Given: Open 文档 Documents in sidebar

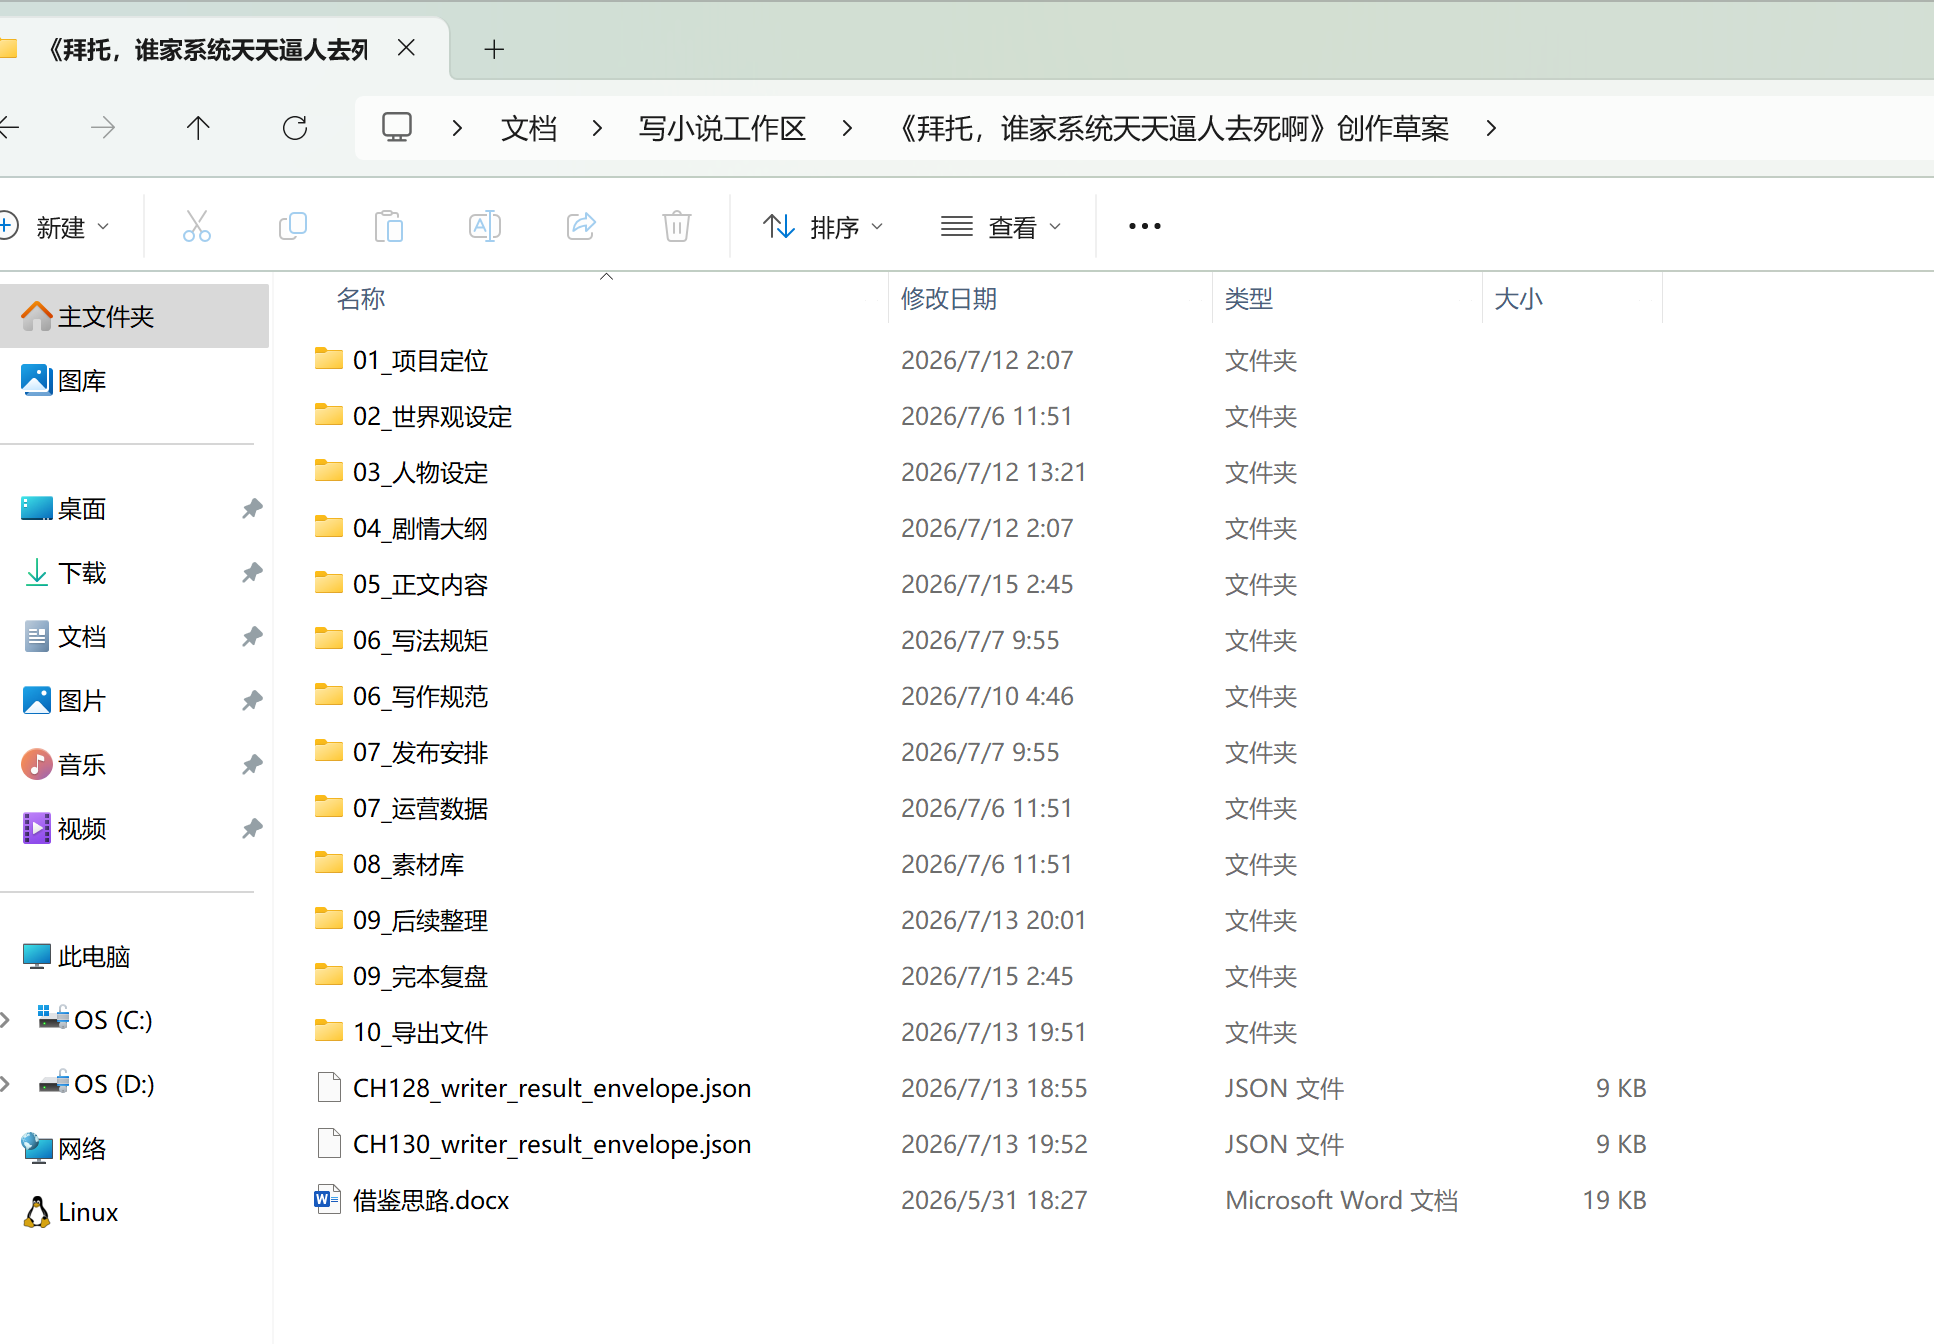Looking at the screenshot, I should 134,636.
